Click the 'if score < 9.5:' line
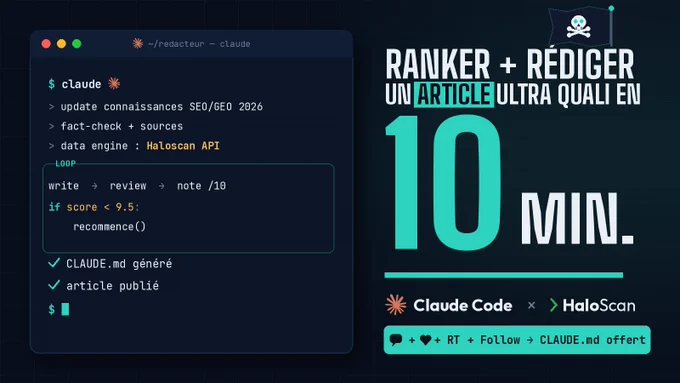The image size is (680, 383). (x=94, y=207)
